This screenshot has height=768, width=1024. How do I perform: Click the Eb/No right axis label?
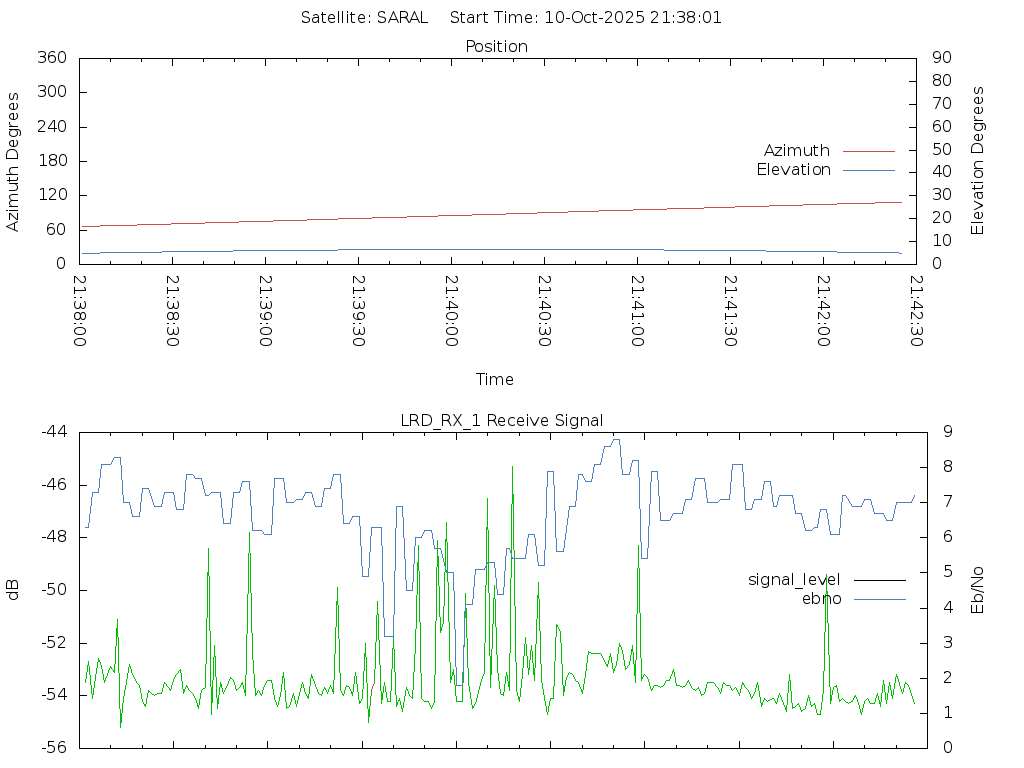coord(978,589)
